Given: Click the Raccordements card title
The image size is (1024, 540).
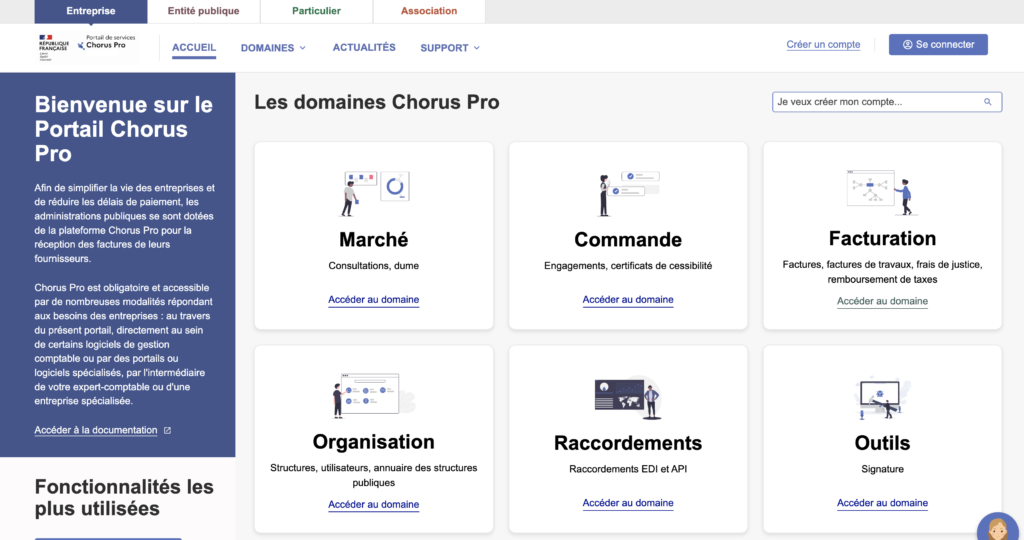Looking at the screenshot, I should click(628, 443).
